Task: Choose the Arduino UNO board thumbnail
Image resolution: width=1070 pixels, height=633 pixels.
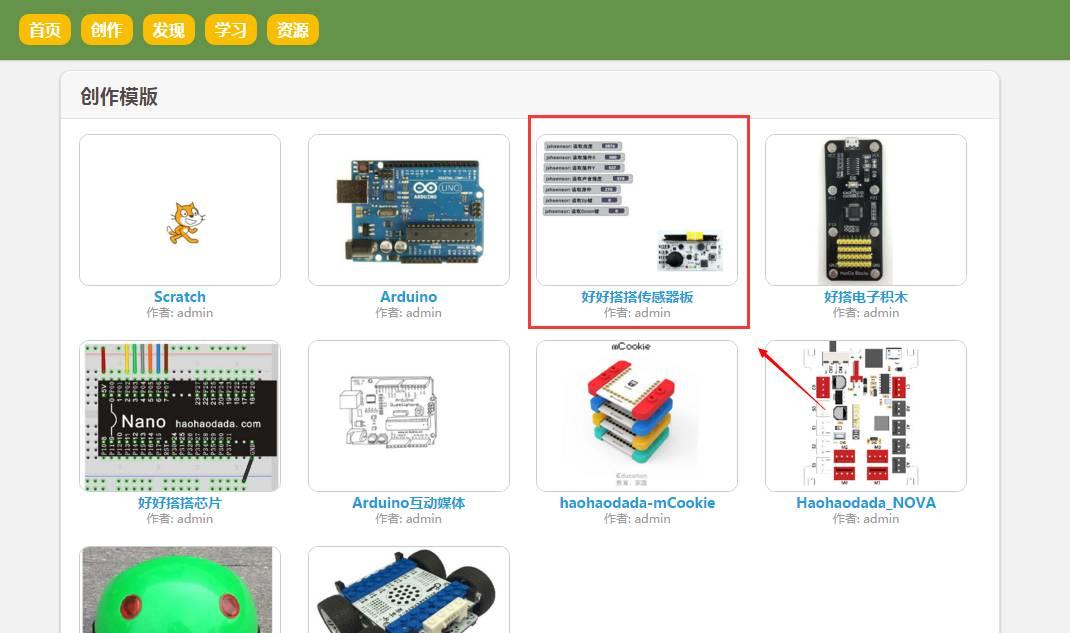Action: click(409, 209)
